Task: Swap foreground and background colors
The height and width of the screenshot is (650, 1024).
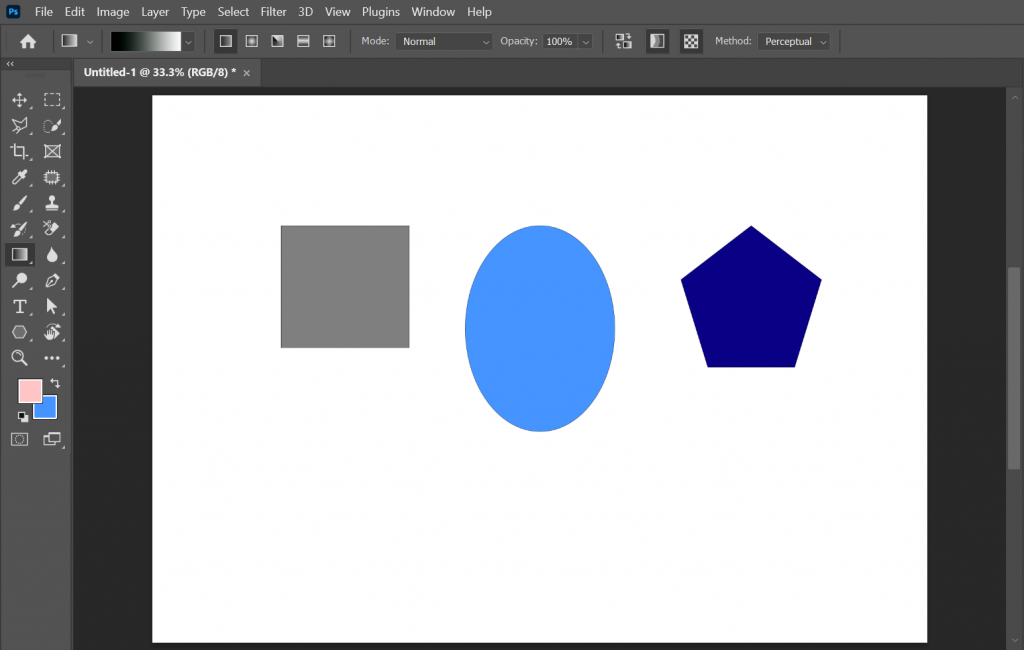Action: coord(54,382)
